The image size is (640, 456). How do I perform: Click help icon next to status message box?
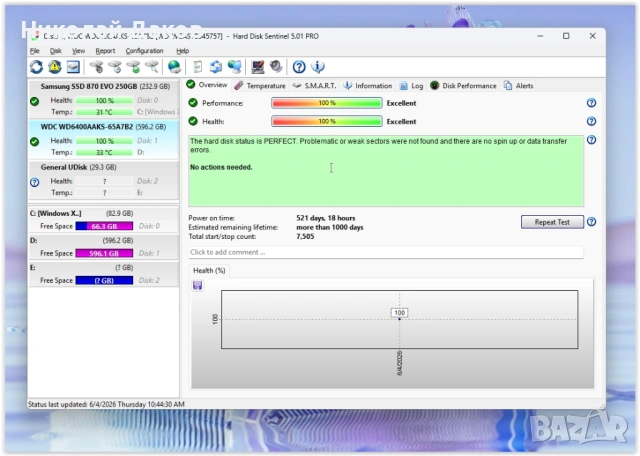pyautogui.click(x=591, y=140)
